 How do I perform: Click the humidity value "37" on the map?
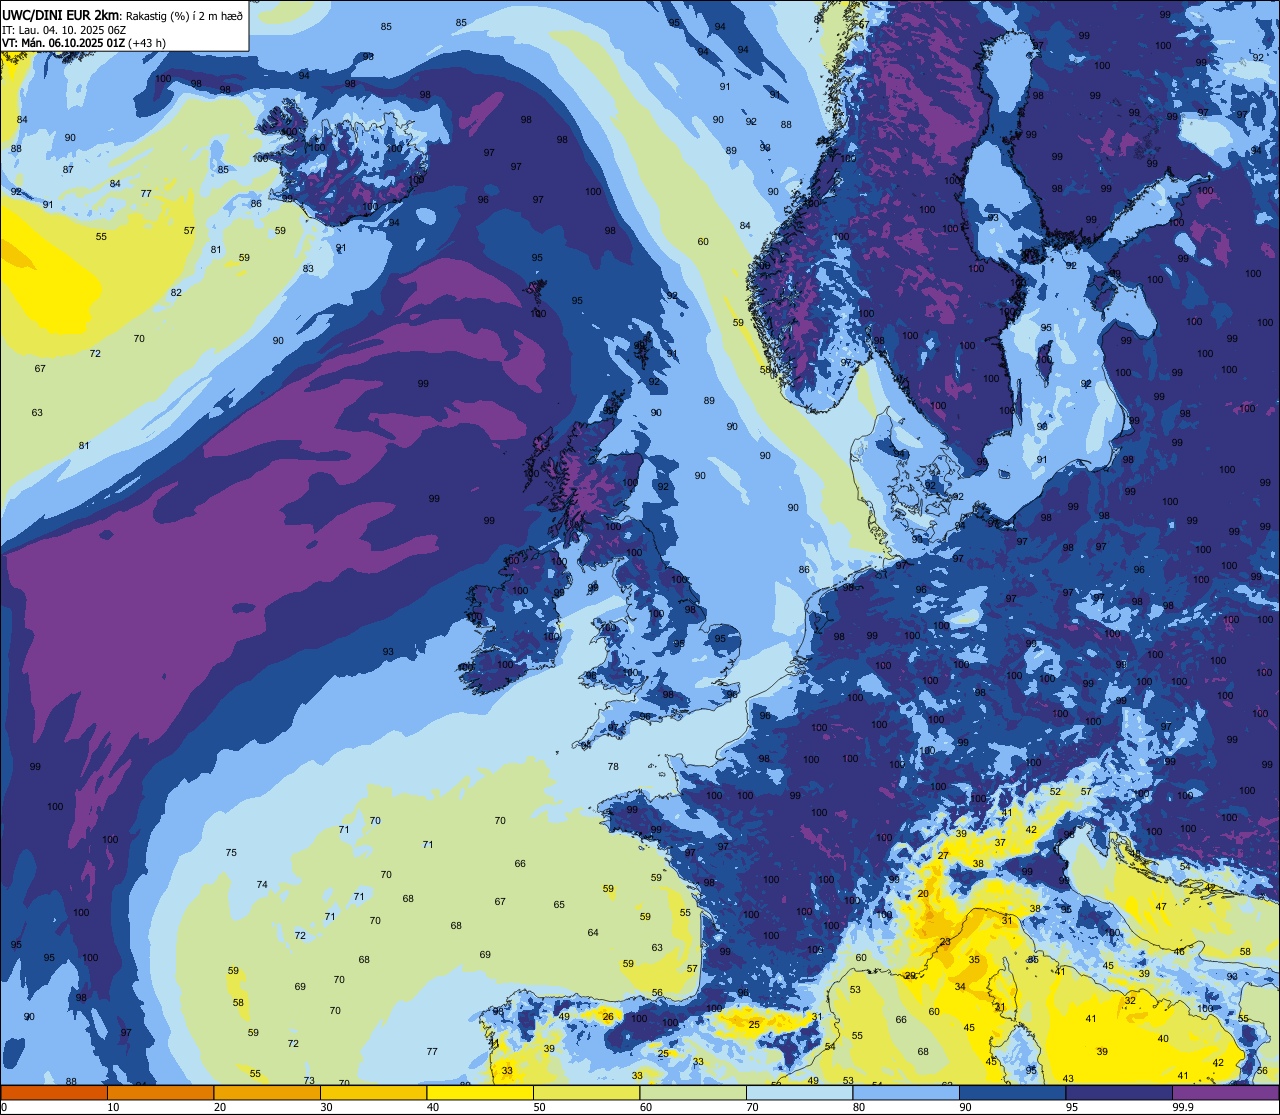(x=999, y=842)
